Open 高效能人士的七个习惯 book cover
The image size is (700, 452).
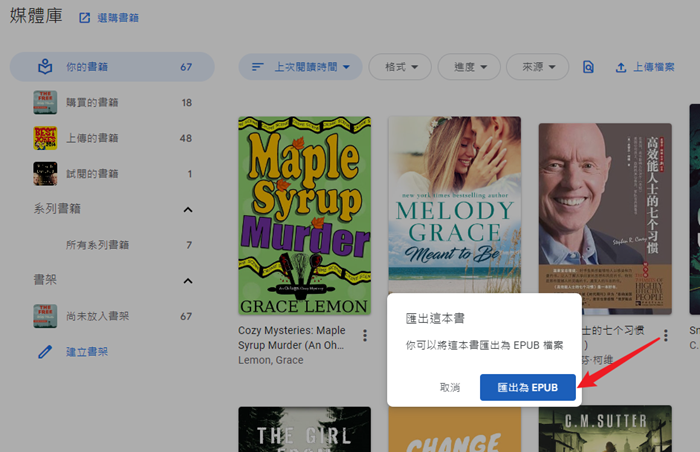[605, 218]
